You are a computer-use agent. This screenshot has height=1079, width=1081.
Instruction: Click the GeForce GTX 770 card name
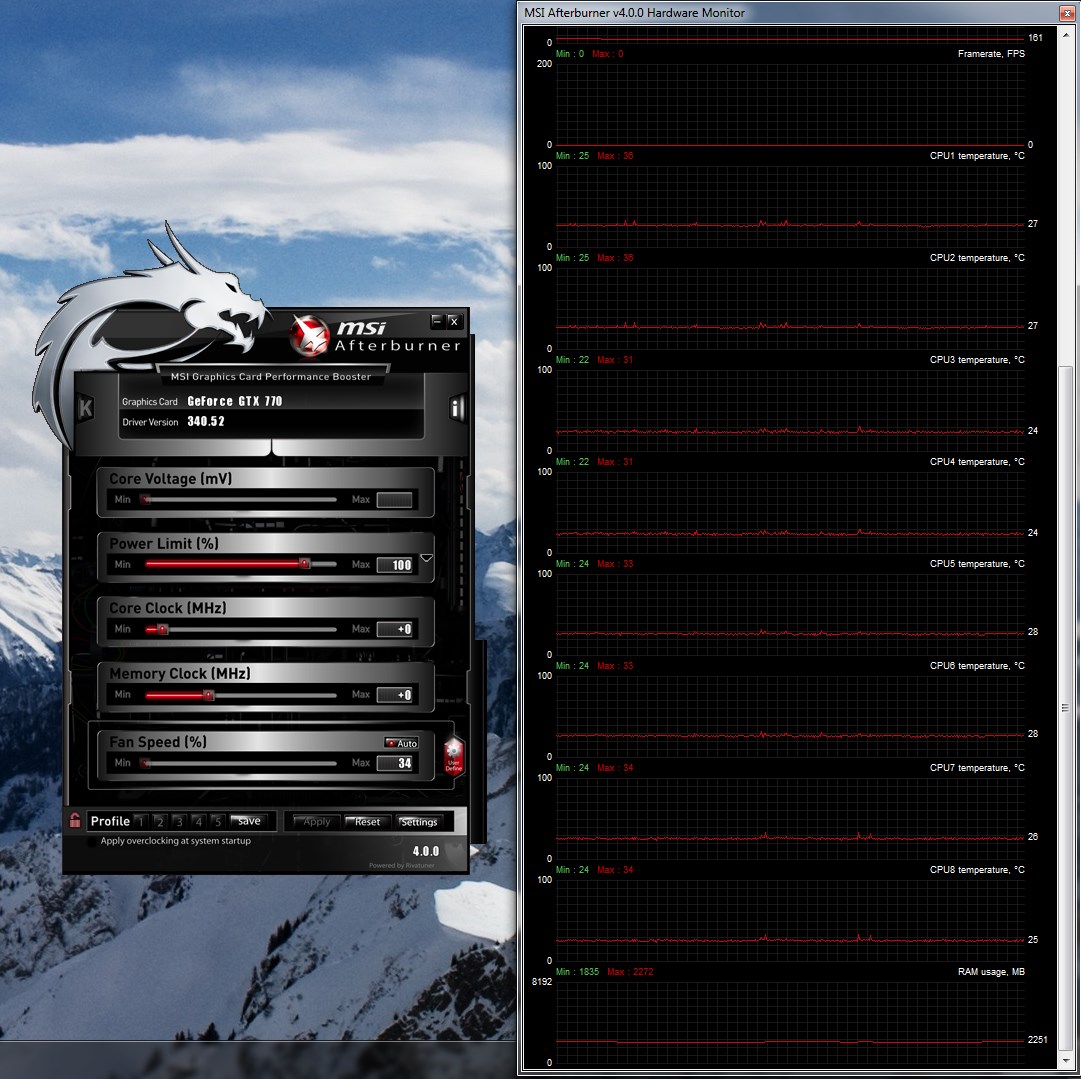point(234,401)
